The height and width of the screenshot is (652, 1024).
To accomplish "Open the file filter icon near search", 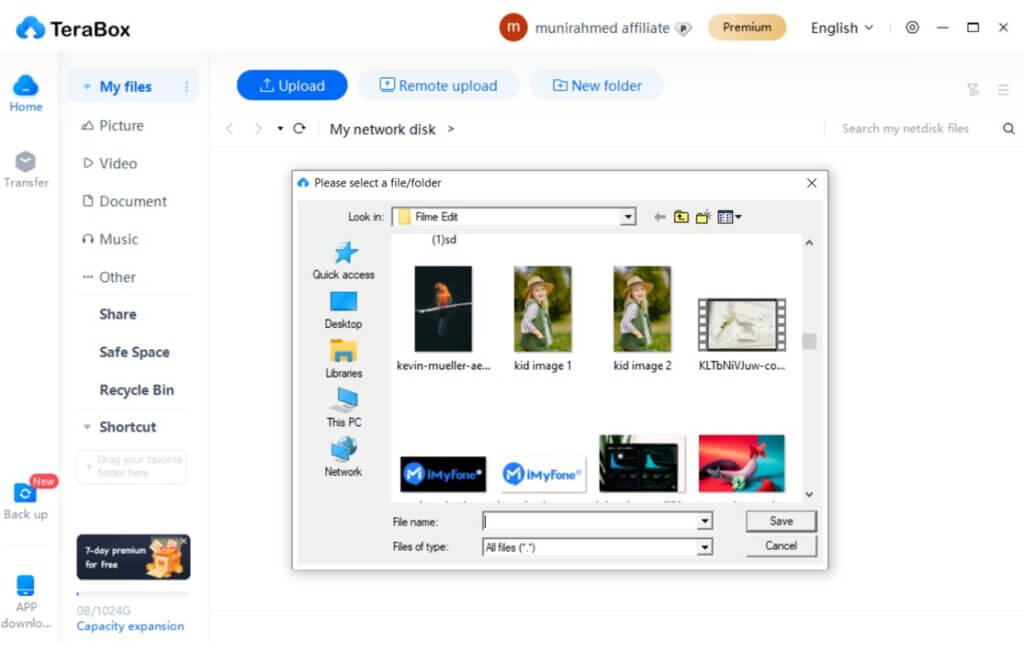I will pos(972,89).
